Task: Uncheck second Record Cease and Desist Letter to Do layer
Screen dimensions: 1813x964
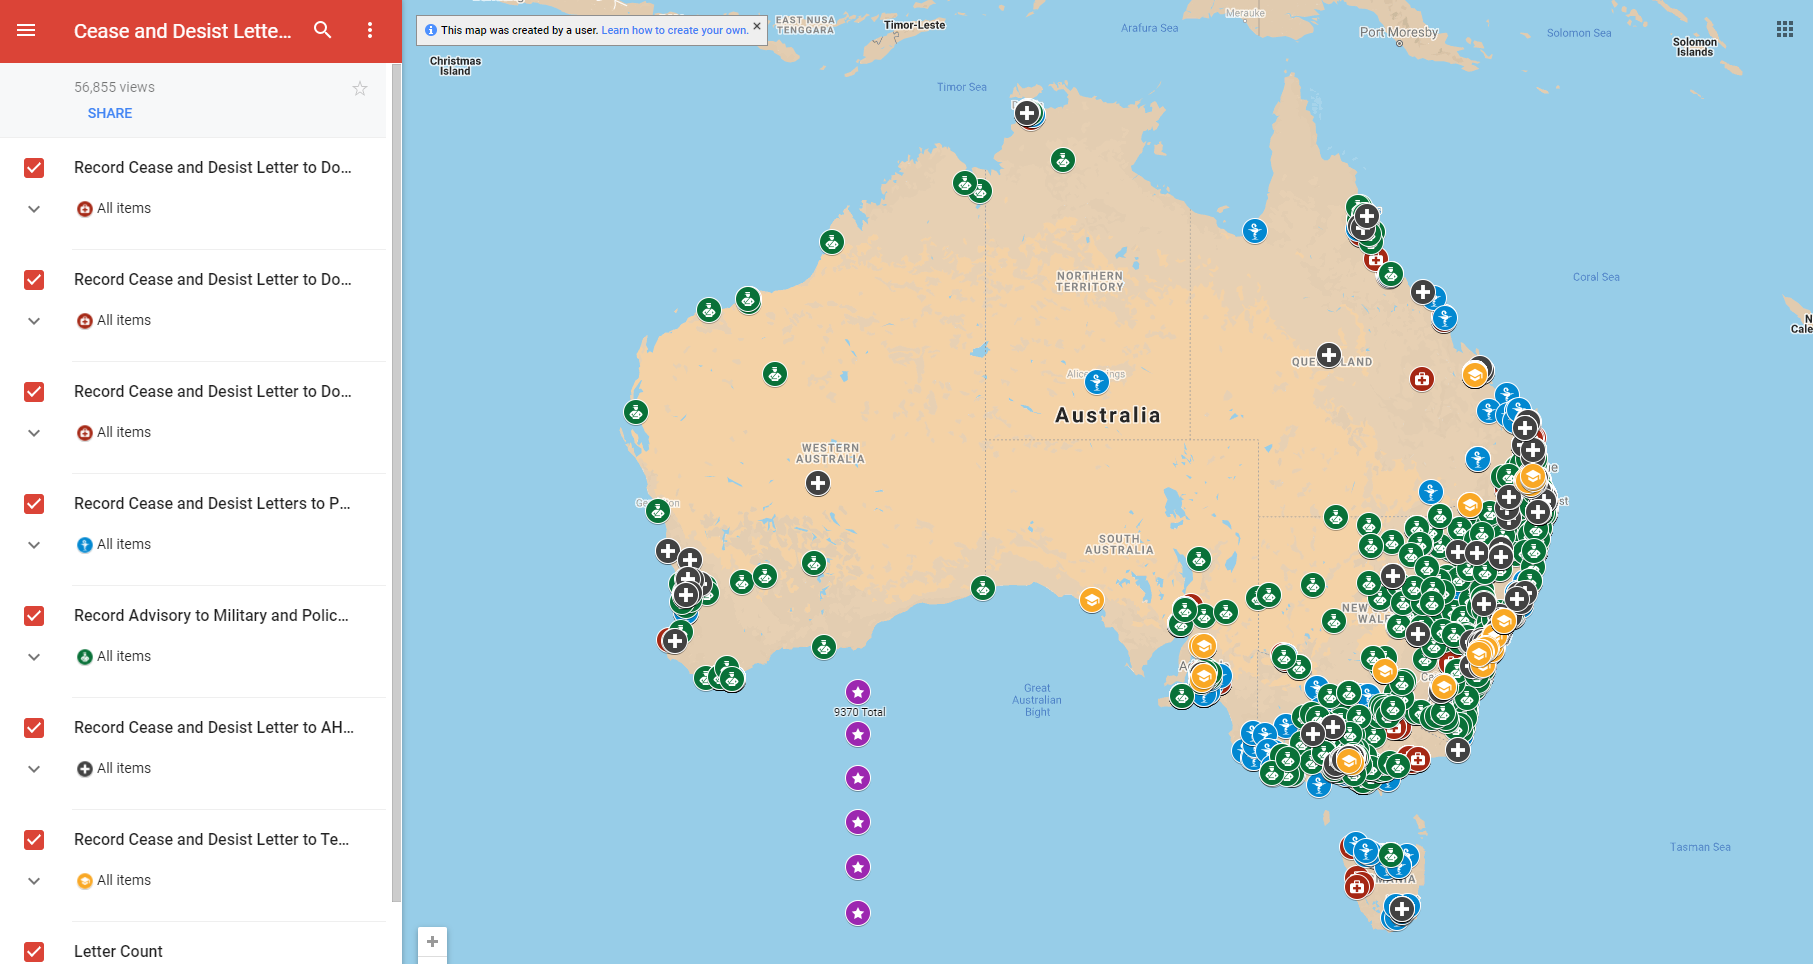Action: pyautogui.click(x=34, y=280)
